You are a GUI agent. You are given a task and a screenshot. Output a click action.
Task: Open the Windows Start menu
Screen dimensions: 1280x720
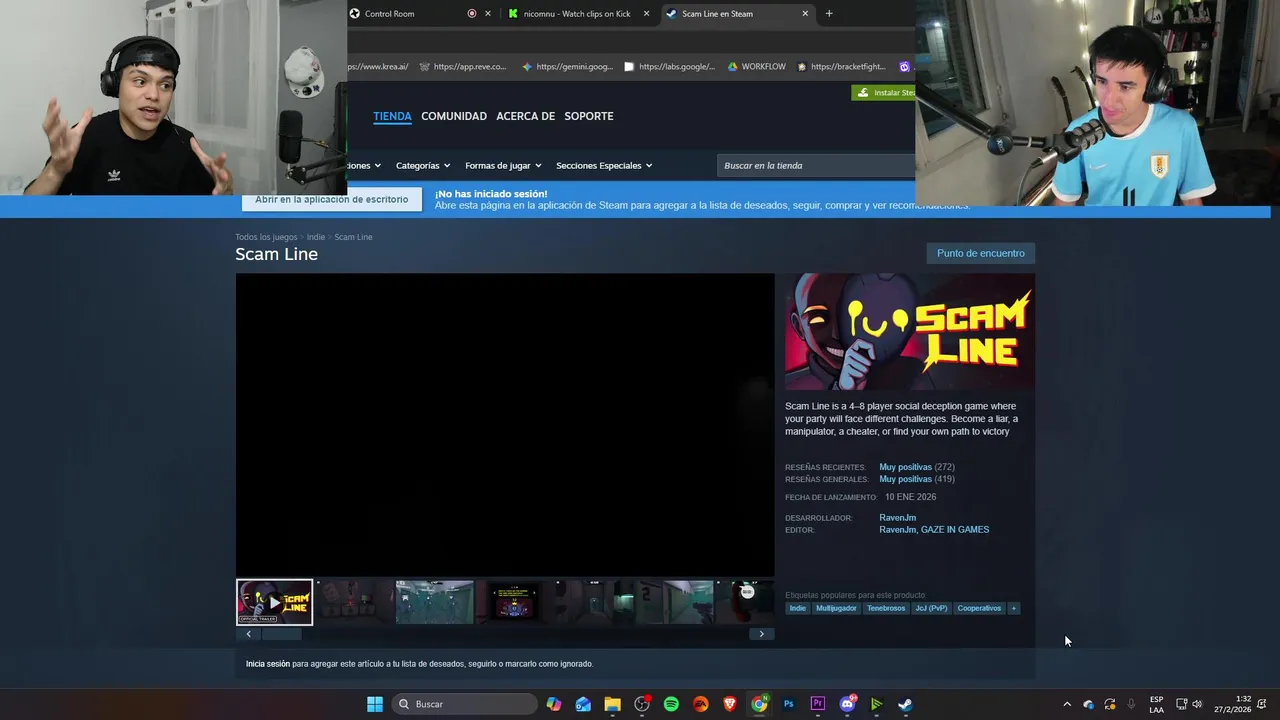click(x=374, y=704)
